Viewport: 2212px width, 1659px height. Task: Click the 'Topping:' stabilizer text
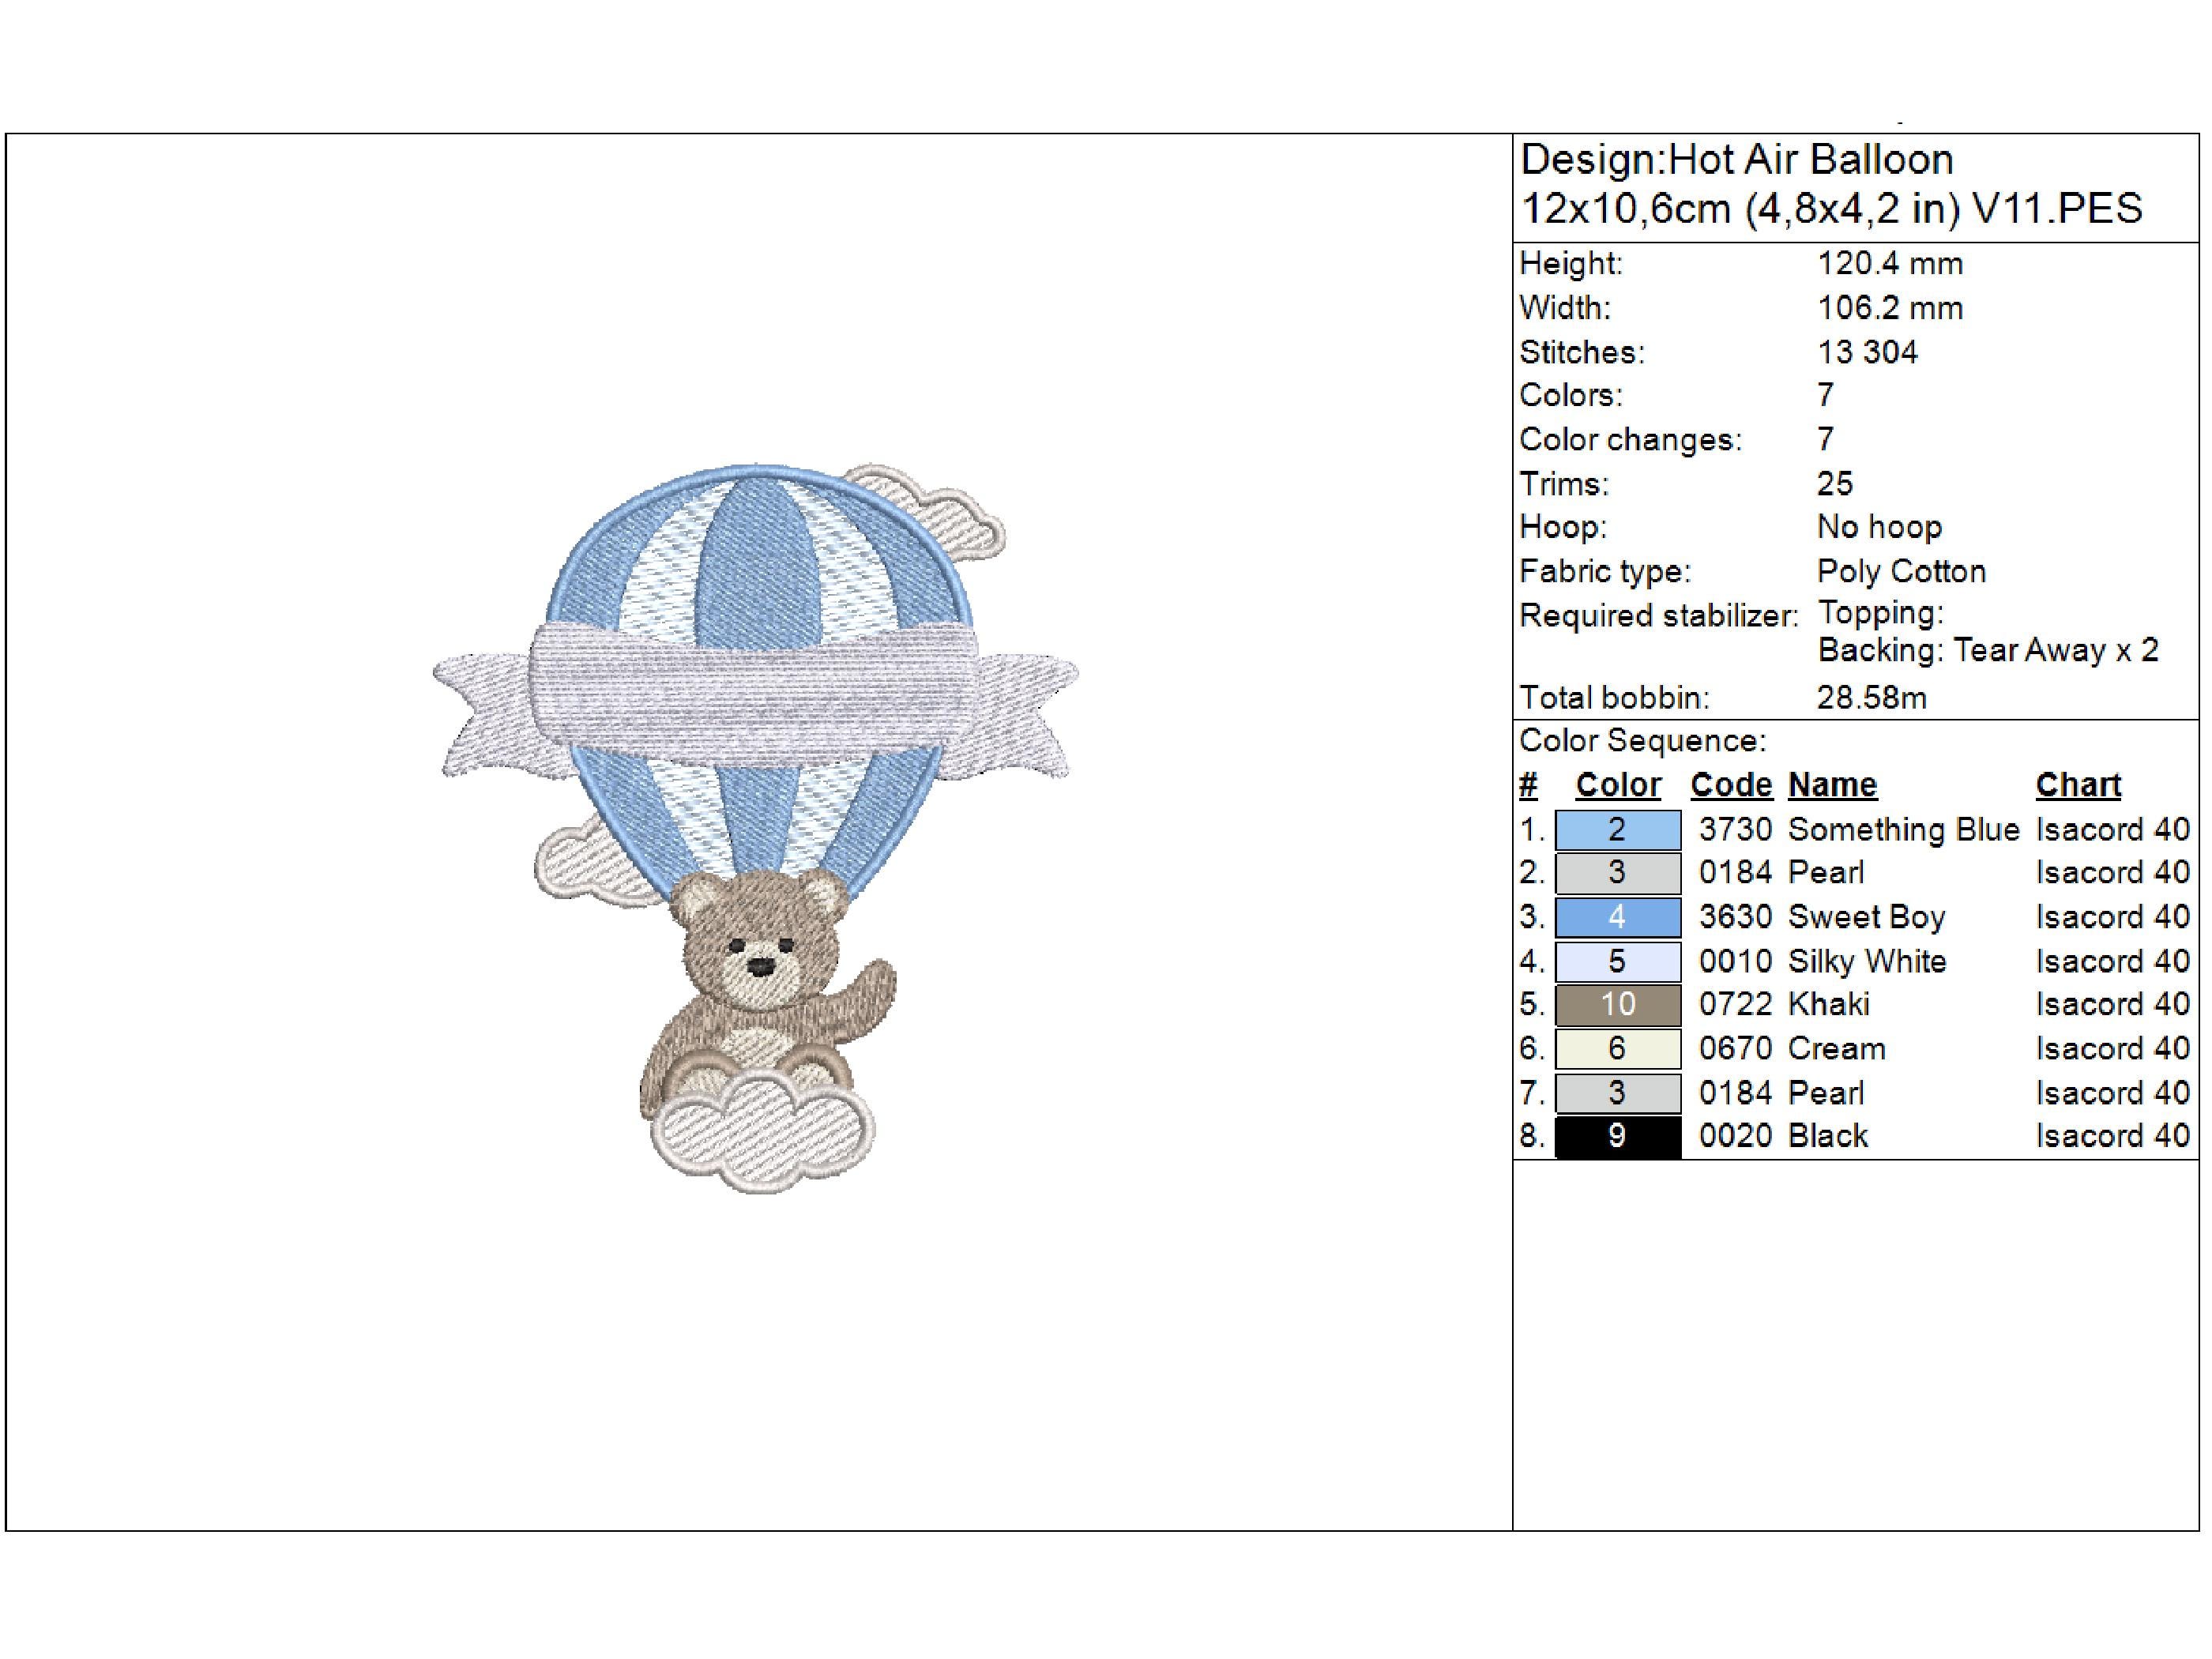pos(1880,613)
